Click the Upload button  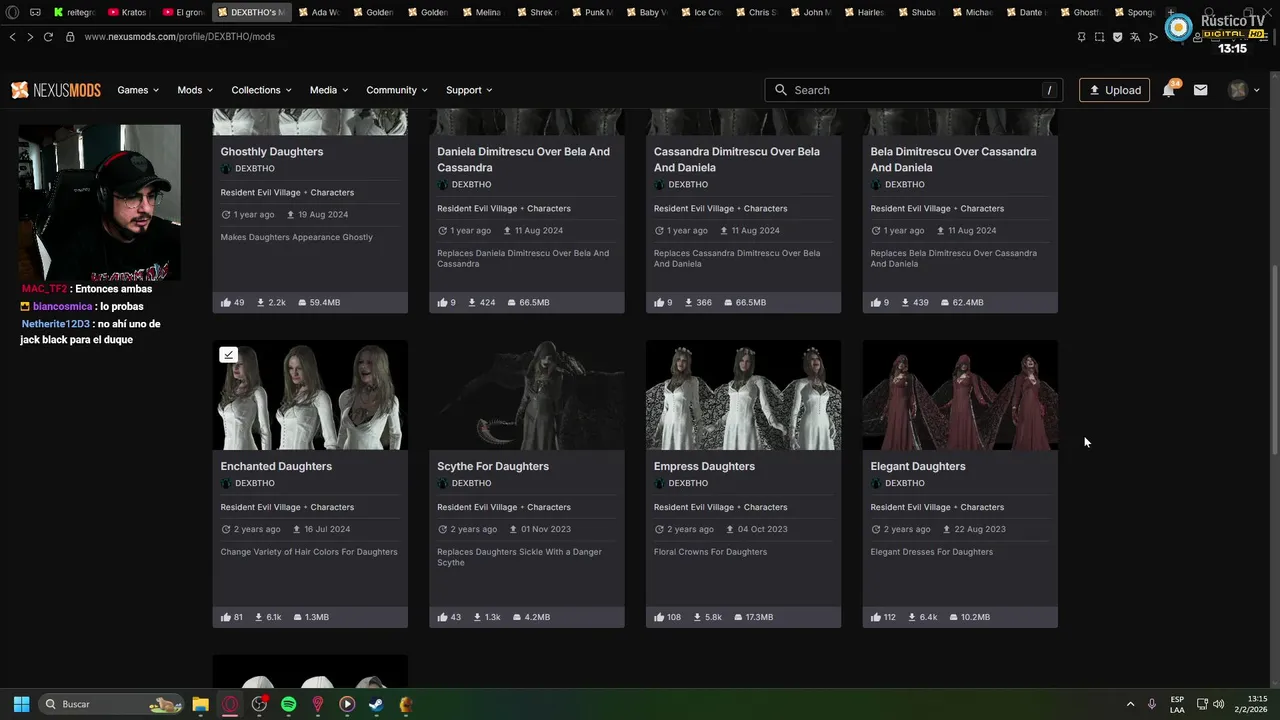(1114, 90)
